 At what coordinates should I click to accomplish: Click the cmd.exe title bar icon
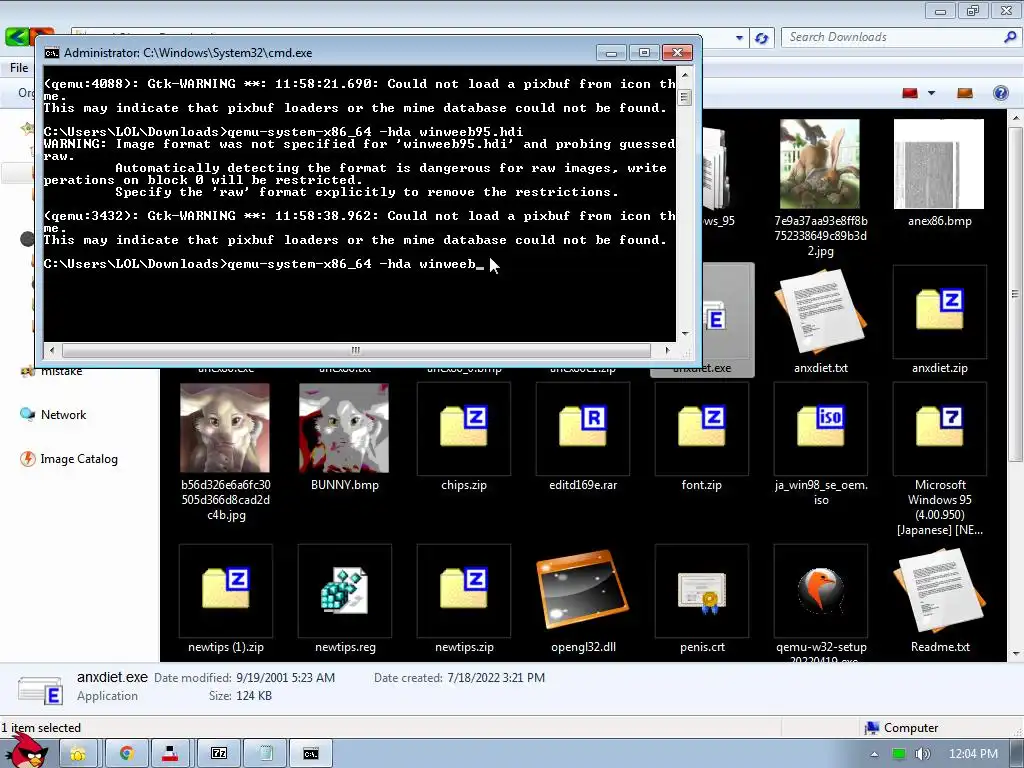click(52, 53)
